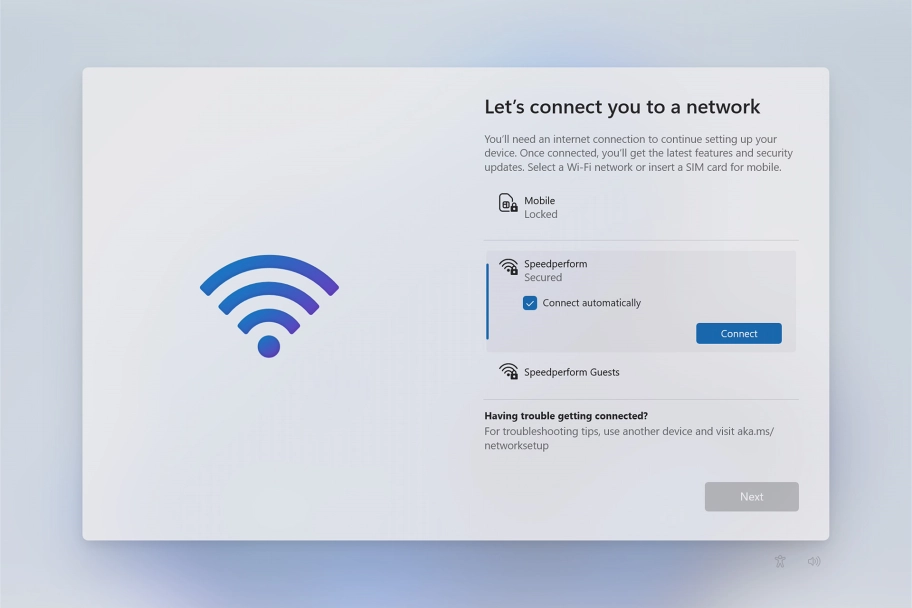Click the Speedperform secured Wi-Fi icon

click(x=508, y=267)
